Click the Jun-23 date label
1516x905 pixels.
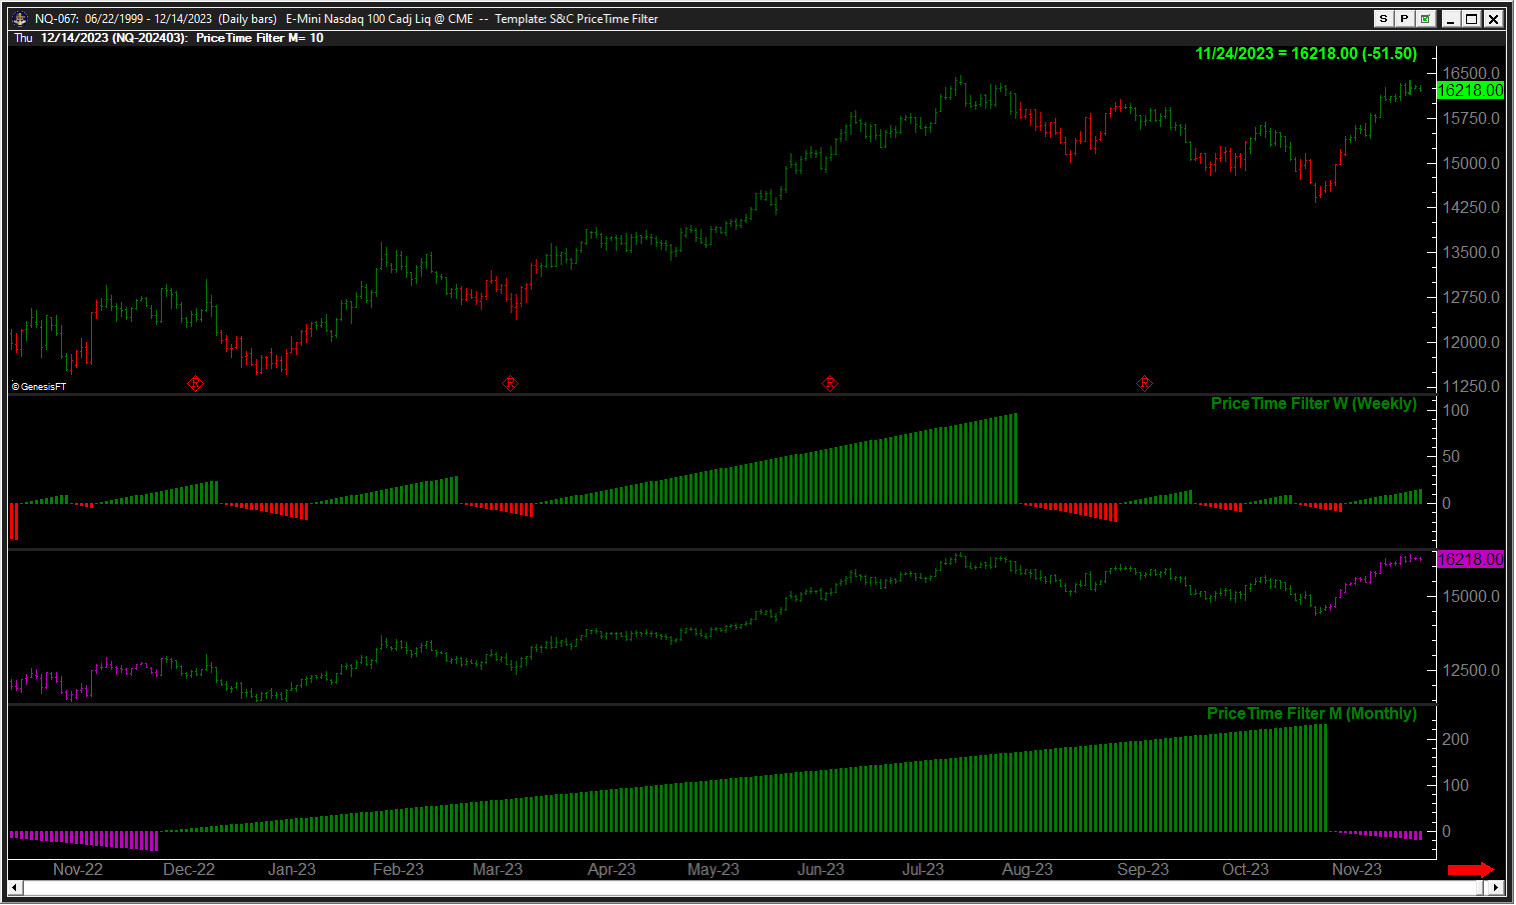pos(821,869)
